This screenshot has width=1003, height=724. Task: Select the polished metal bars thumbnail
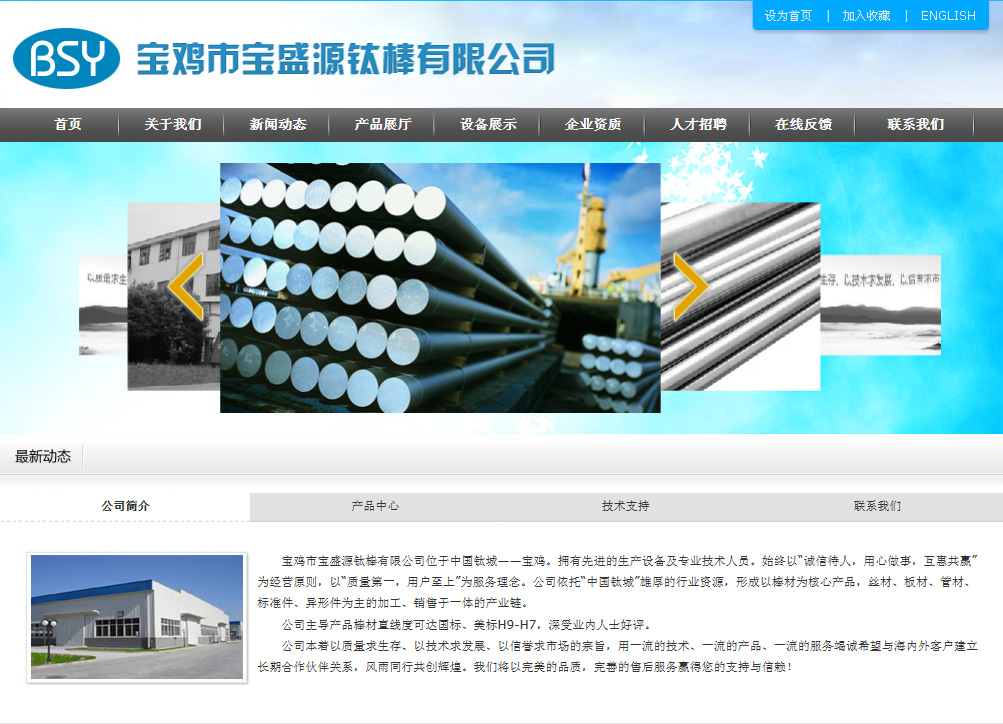(x=740, y=296)
